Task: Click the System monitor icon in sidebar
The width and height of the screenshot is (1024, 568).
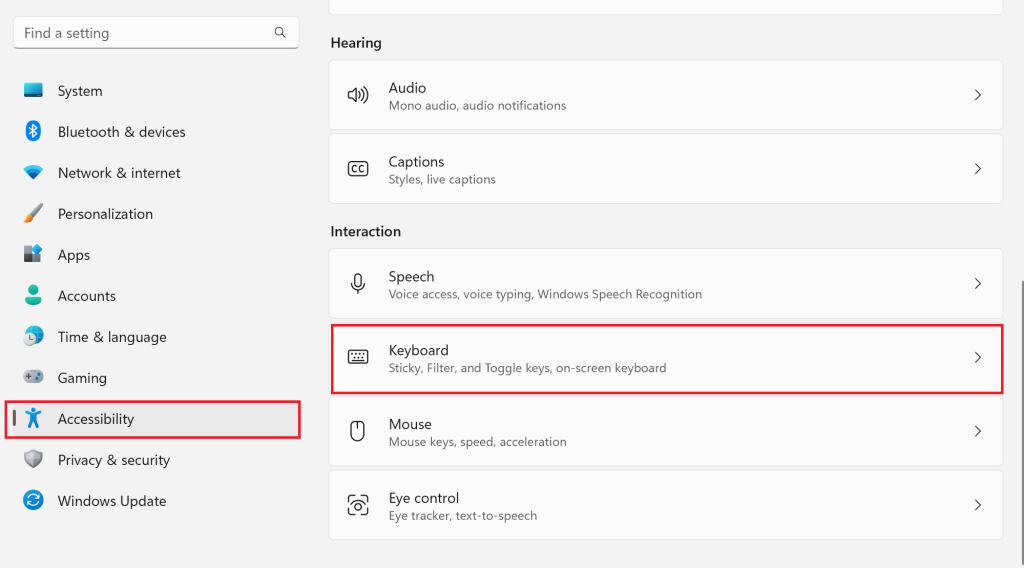Action: click(x=33, y=90)
